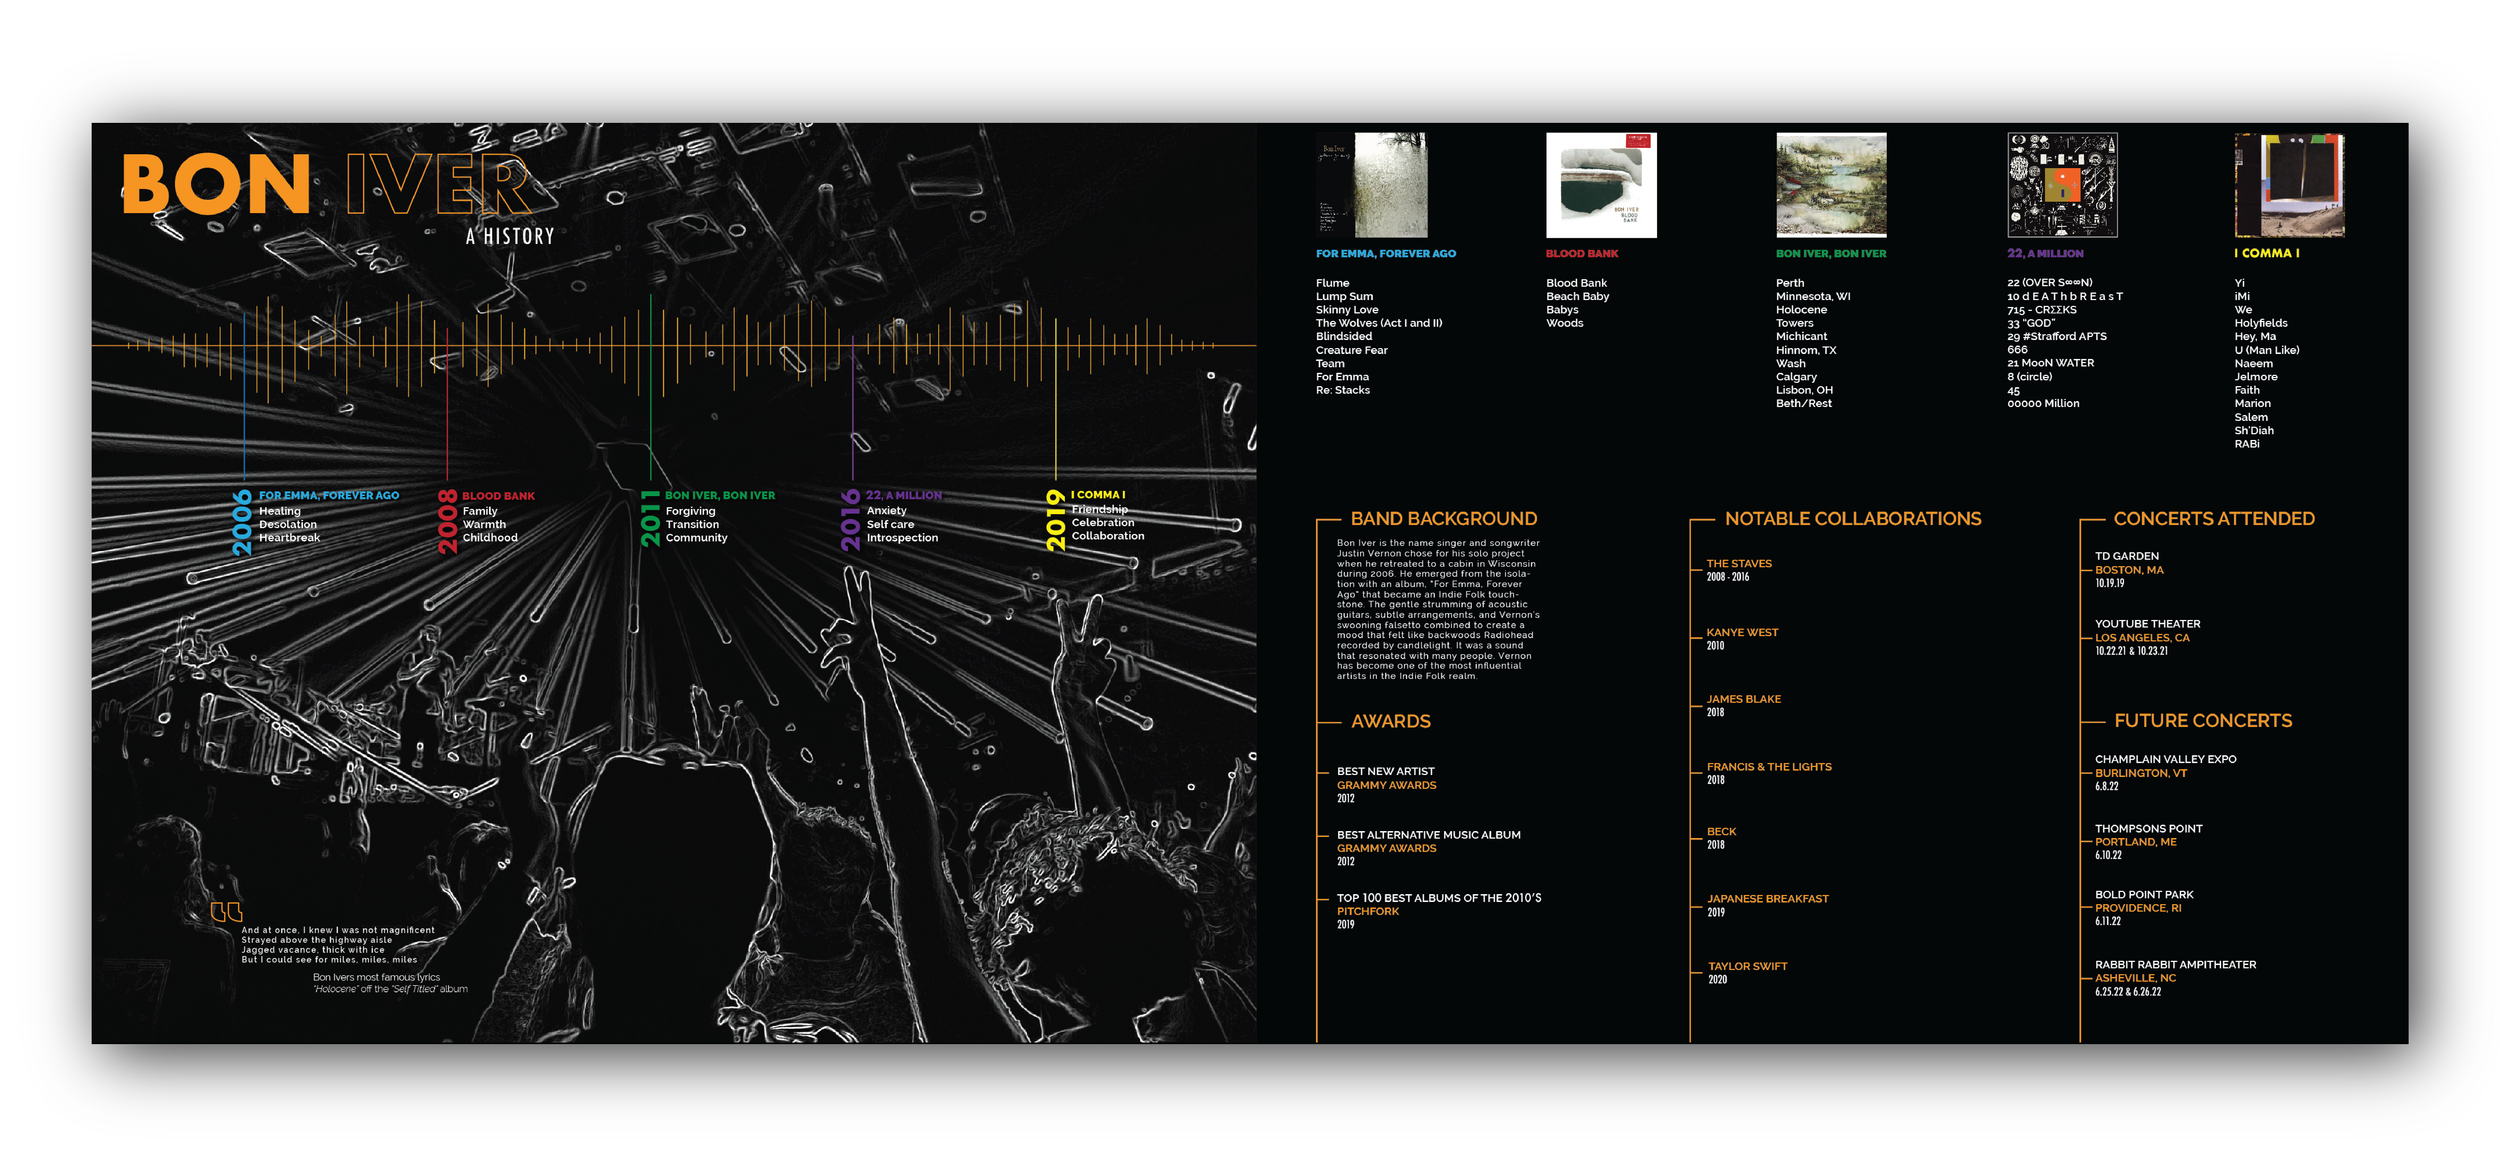Click the CHAMPLAIN VALLEY EXPO concert entry

pyautogui.click(x=2165, y=773)
